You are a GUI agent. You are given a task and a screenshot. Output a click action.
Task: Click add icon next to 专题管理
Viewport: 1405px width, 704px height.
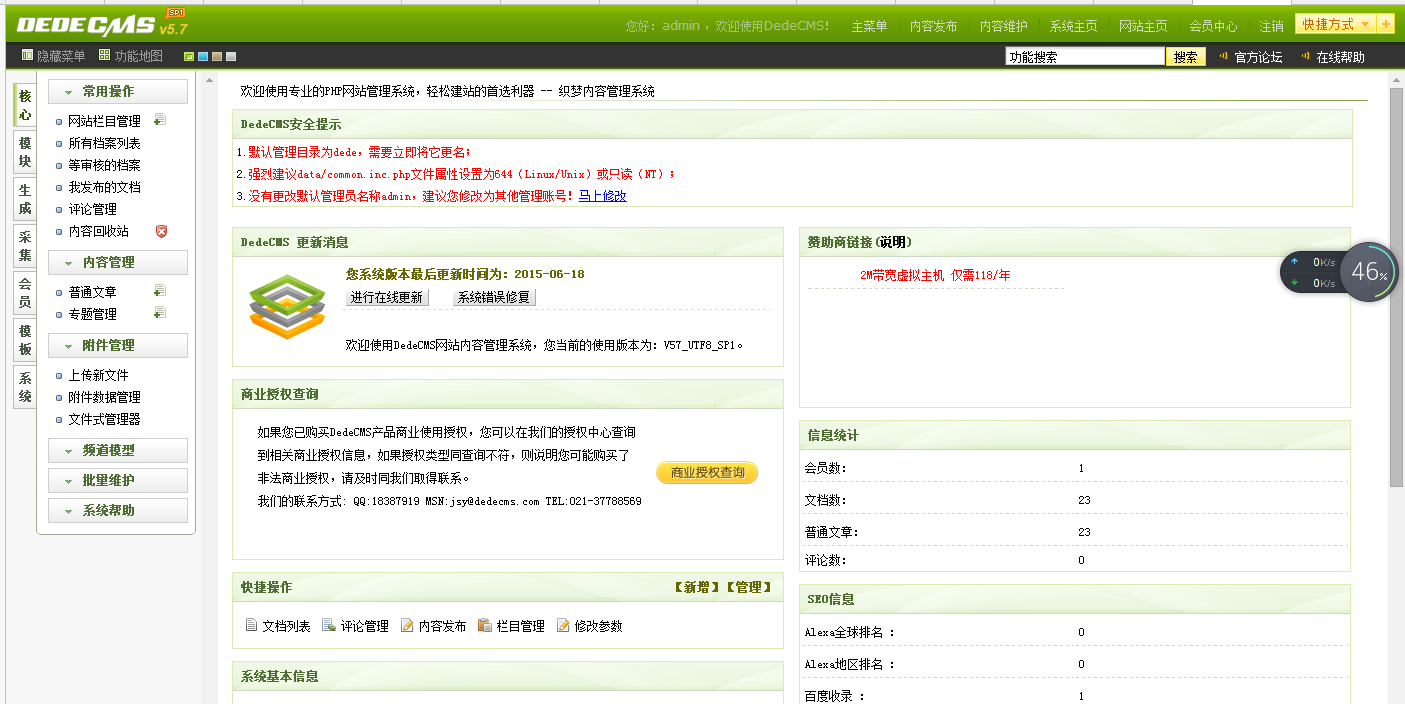pos(160,313)
